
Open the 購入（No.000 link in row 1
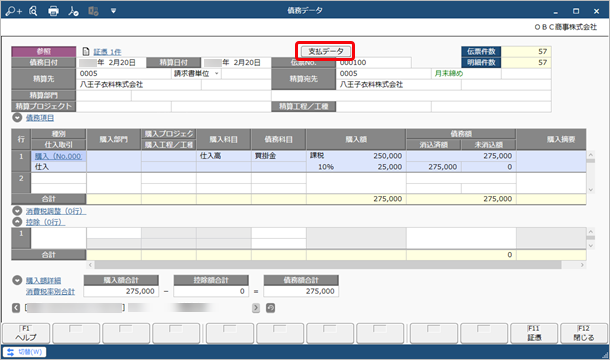pyautogui.click(x=58, y=156)
